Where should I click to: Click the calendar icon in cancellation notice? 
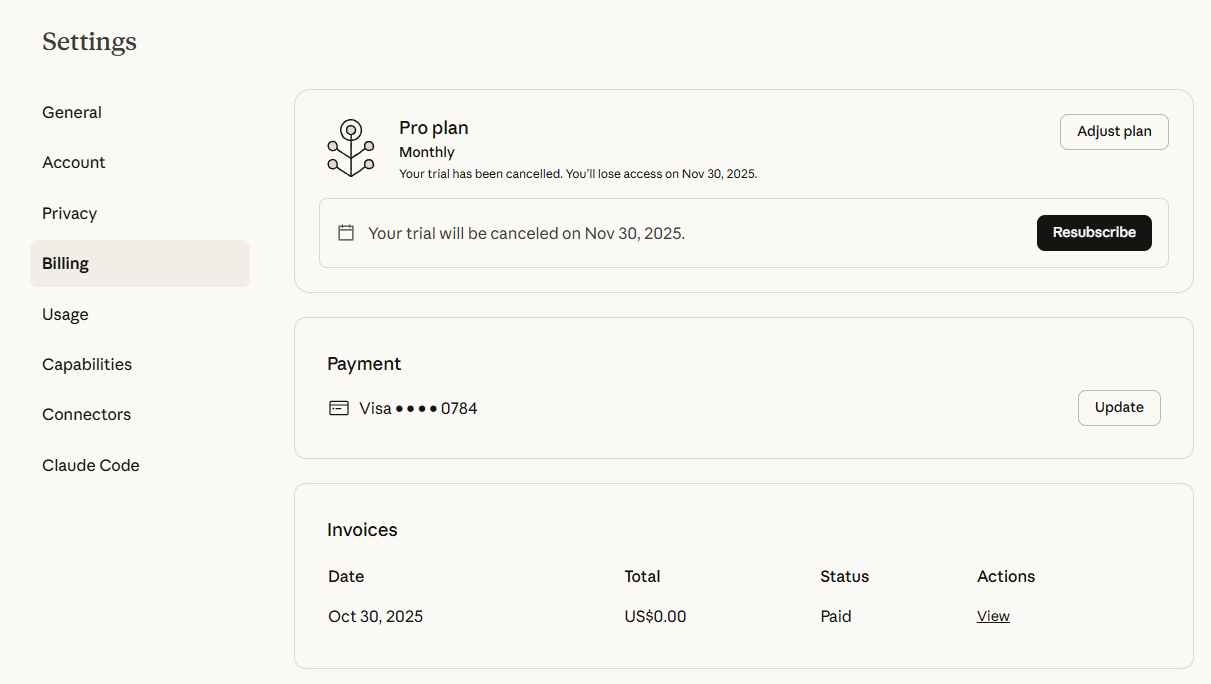(x=346, y=233)
